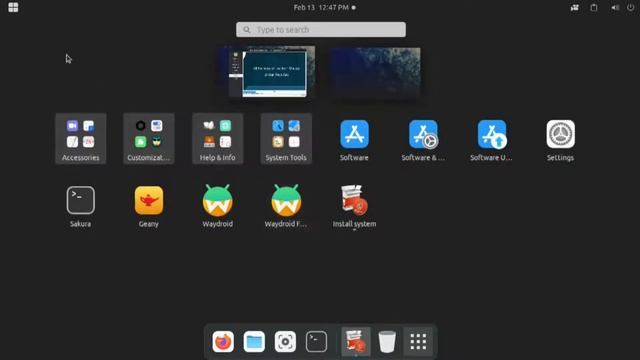This screenshot has height=360, width=640.
Task: Launch Waydroid
Action: click(x=218, y=206)
